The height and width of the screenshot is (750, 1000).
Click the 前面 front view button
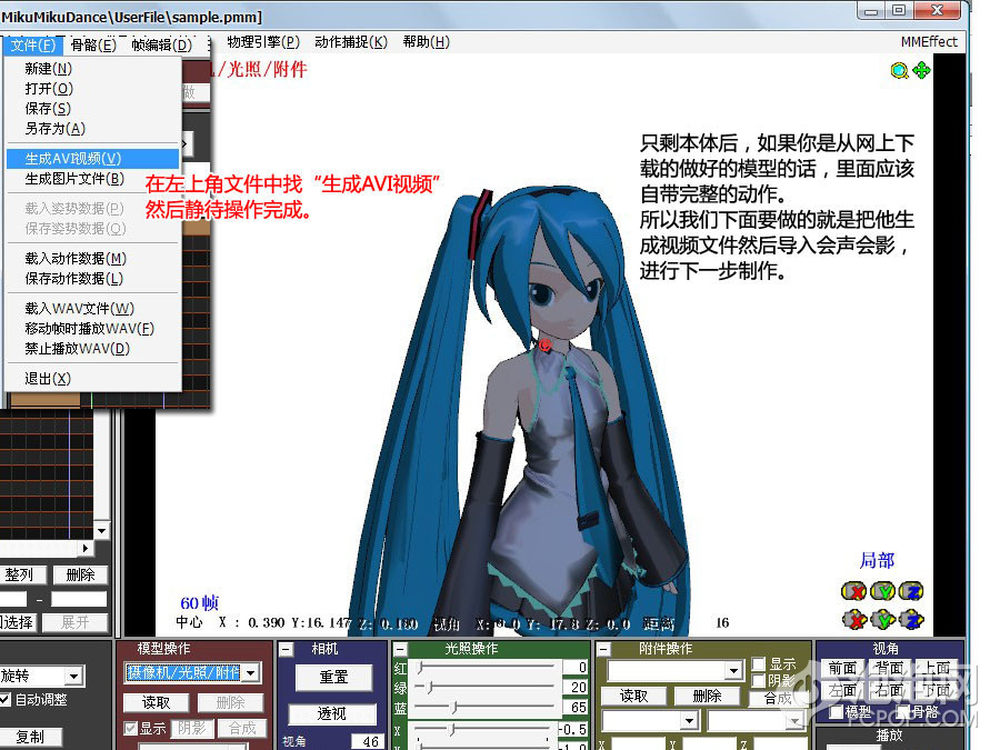coord(842,668)
